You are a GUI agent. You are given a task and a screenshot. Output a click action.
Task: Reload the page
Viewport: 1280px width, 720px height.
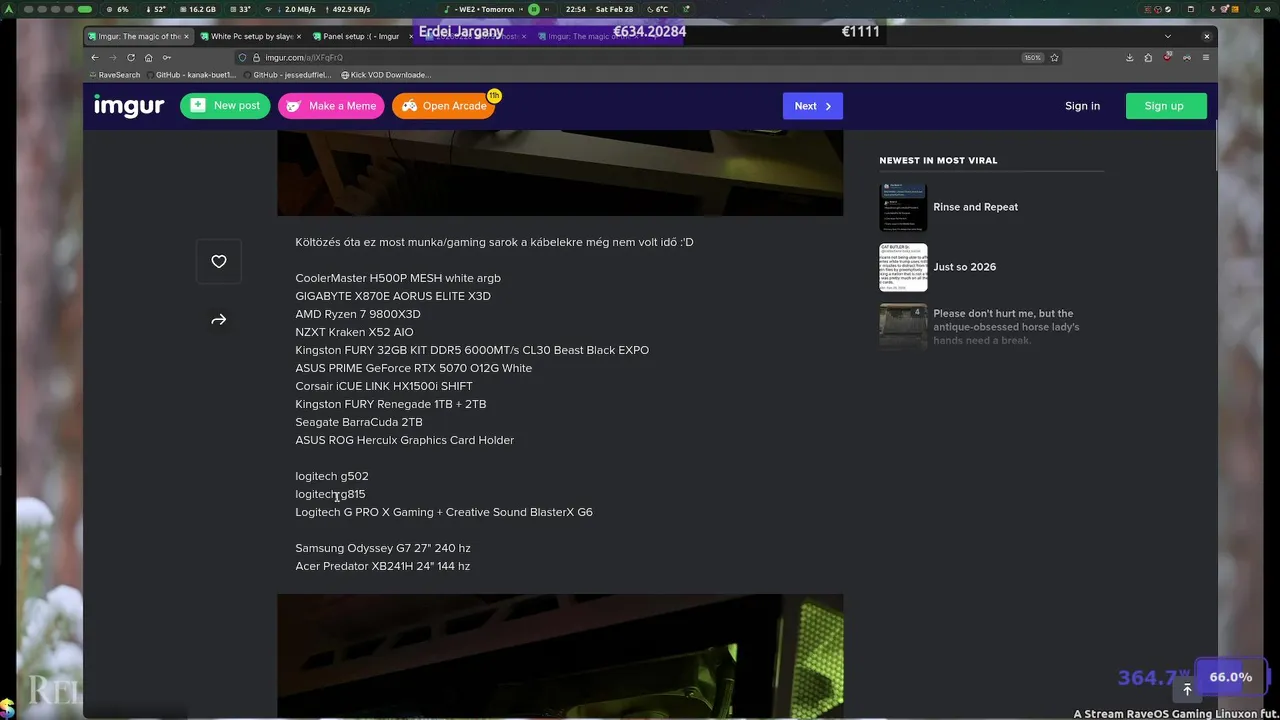(x=131, y=58)
